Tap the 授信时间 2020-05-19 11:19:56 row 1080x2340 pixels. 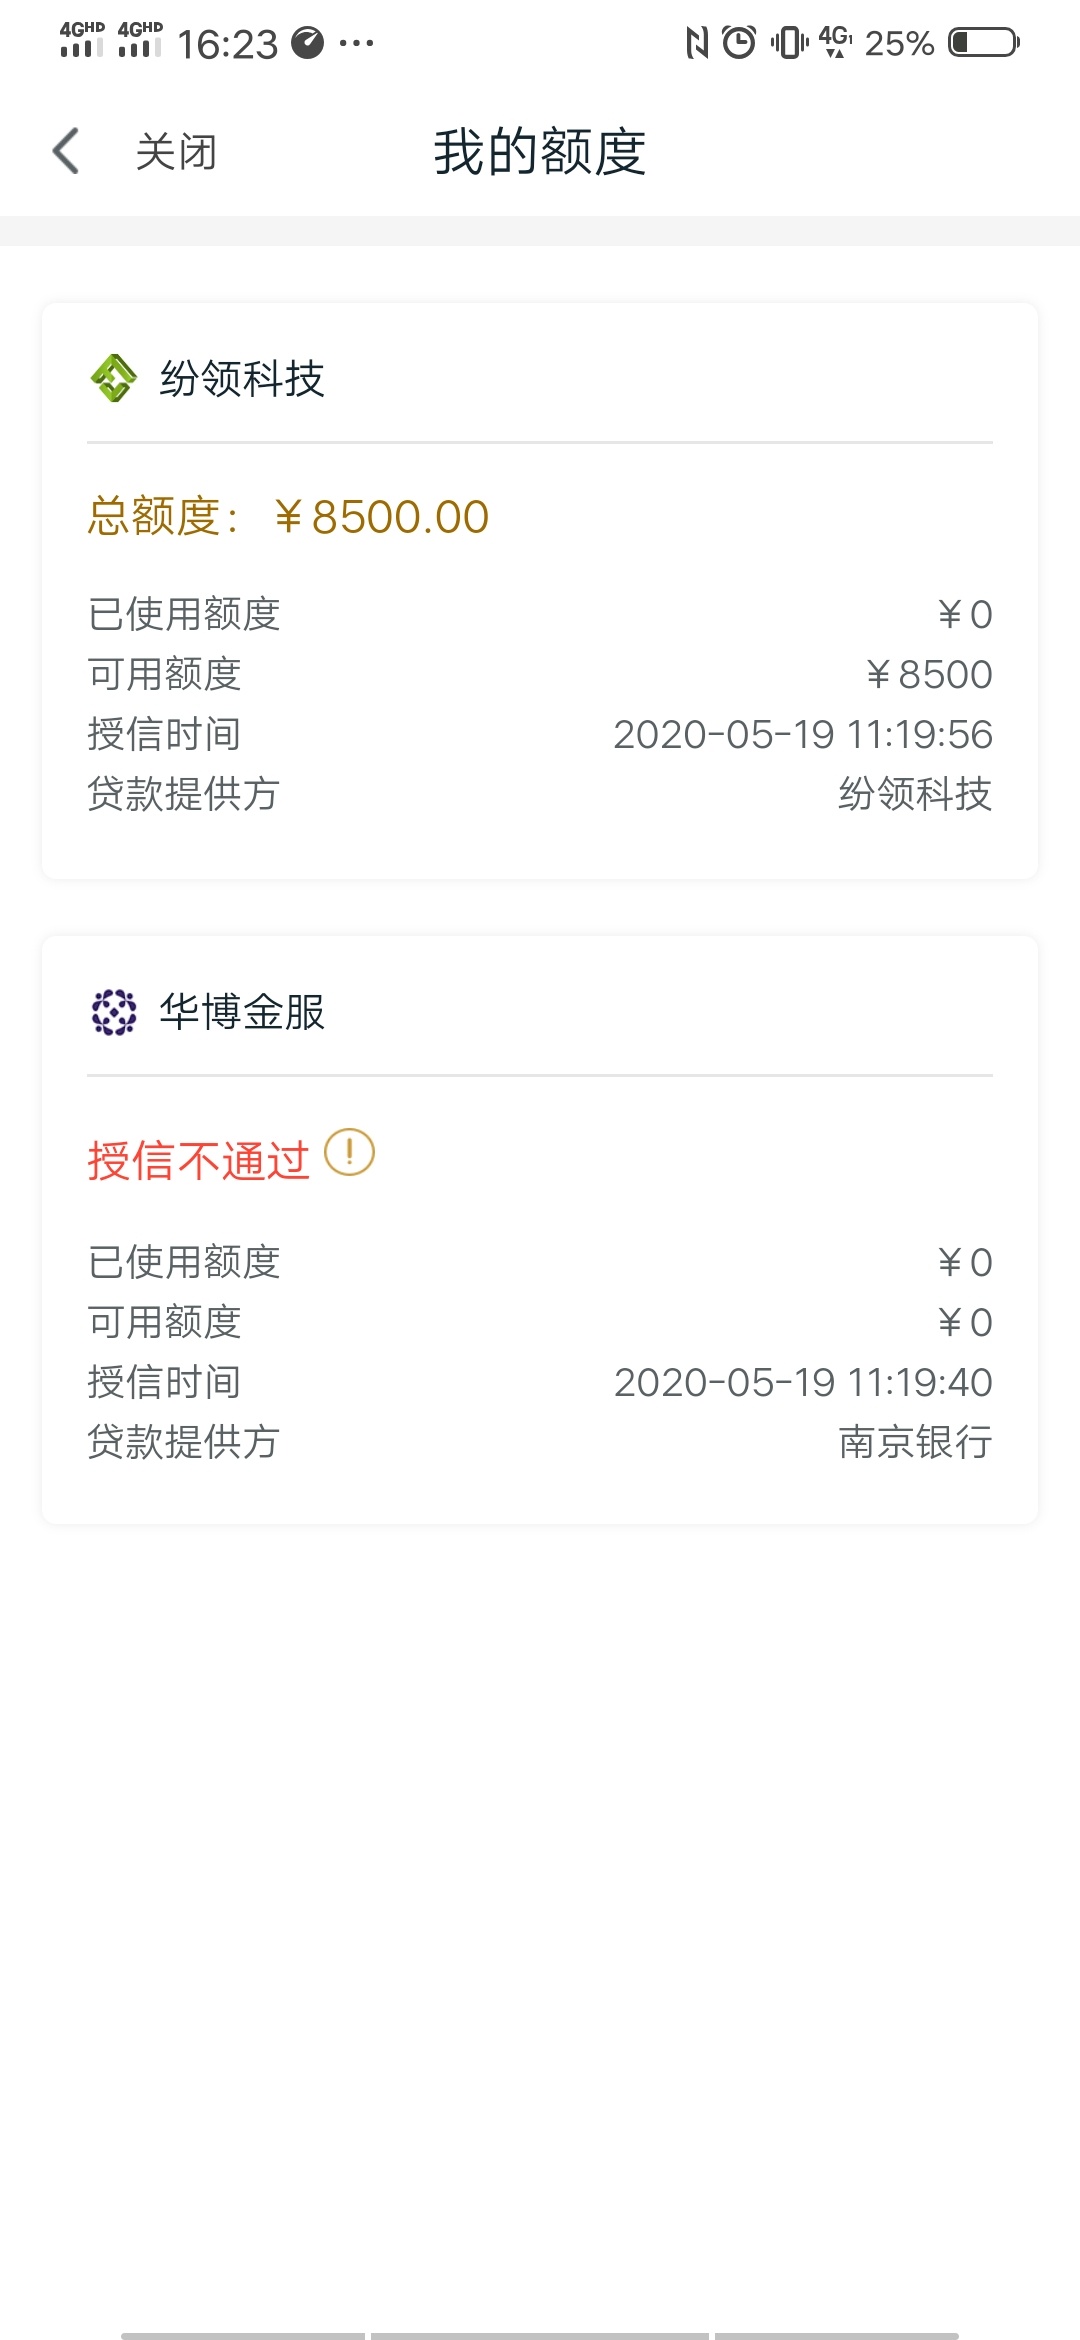(x=540, y=735)
